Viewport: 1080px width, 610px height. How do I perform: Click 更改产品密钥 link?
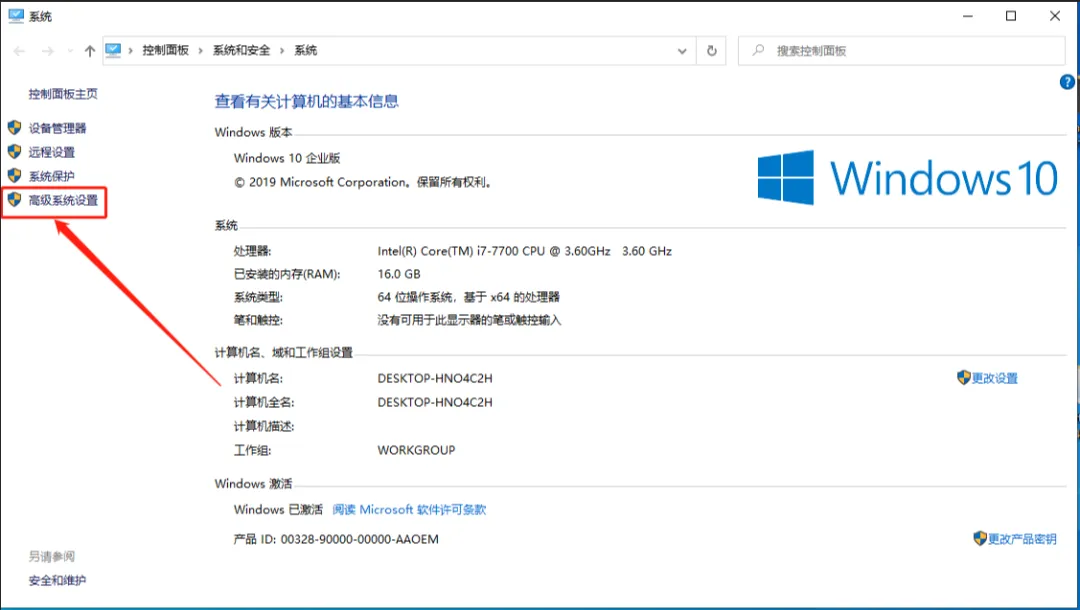1022,539
